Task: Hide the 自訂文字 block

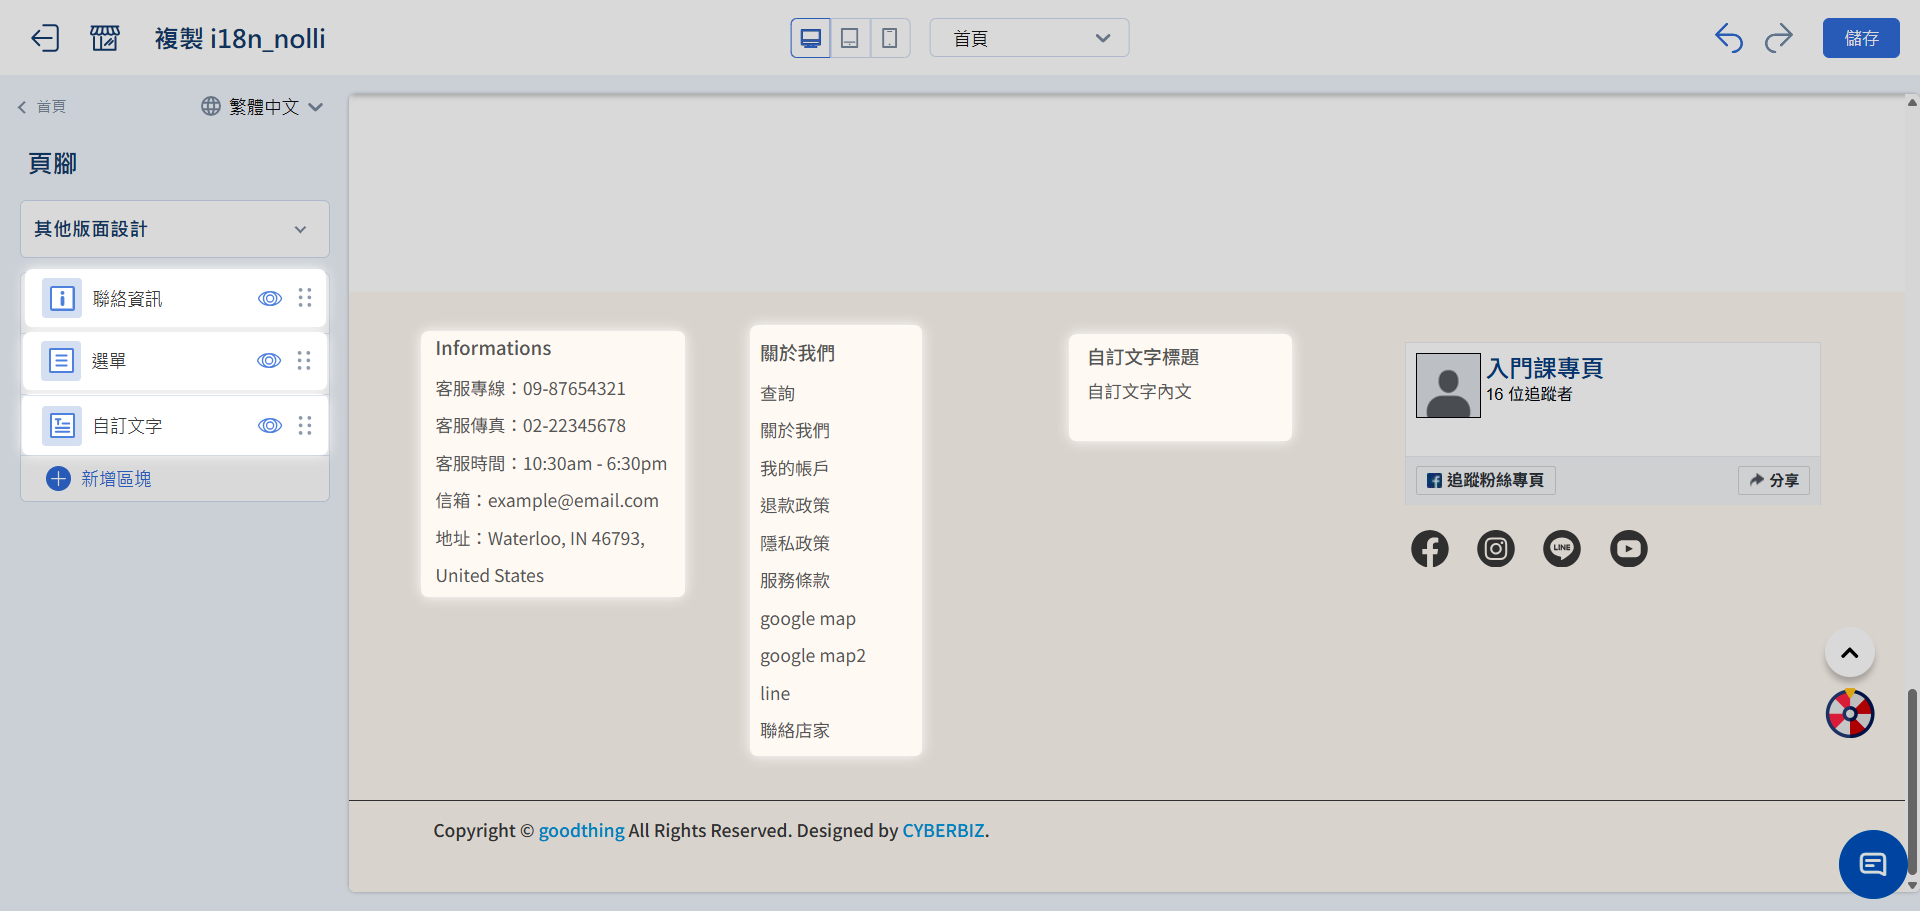Action: [270, 426]
